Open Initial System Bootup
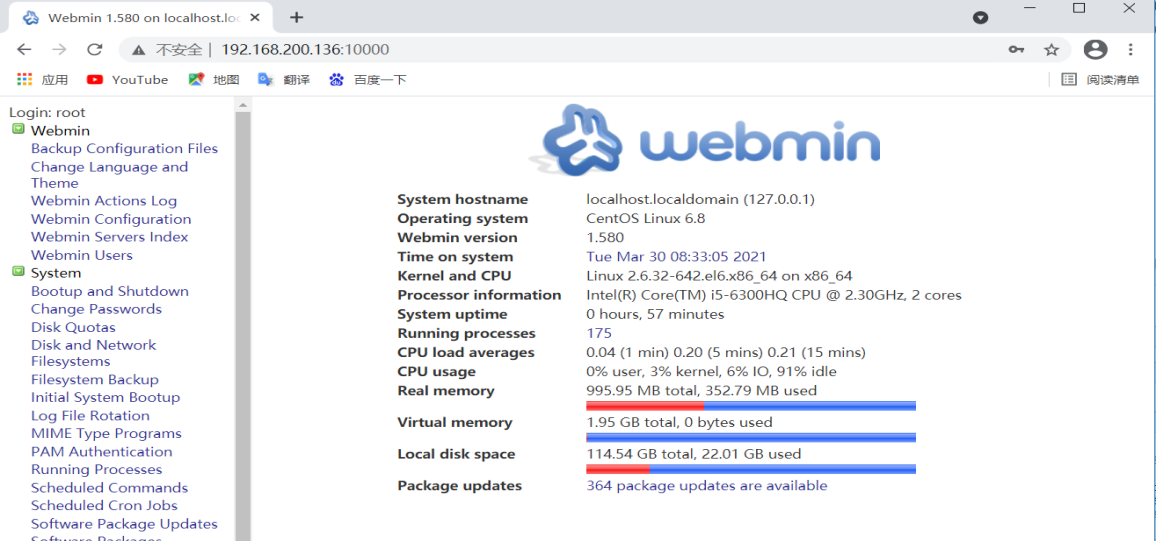Screen dimensions: 1157x542 (105, 397)
